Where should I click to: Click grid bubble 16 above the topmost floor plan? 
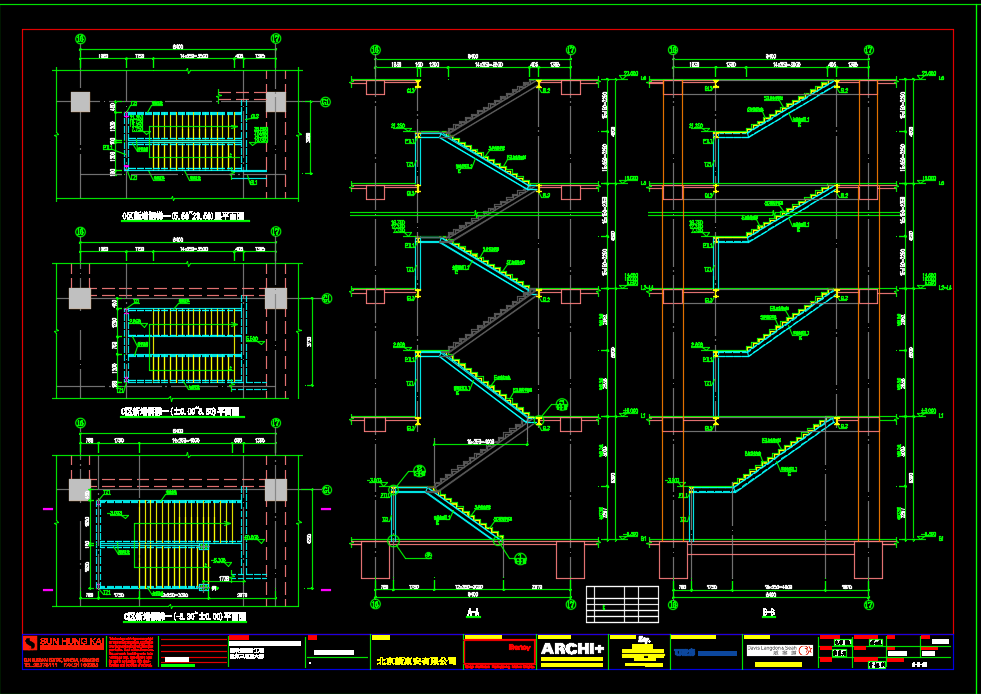pos(80,39)
